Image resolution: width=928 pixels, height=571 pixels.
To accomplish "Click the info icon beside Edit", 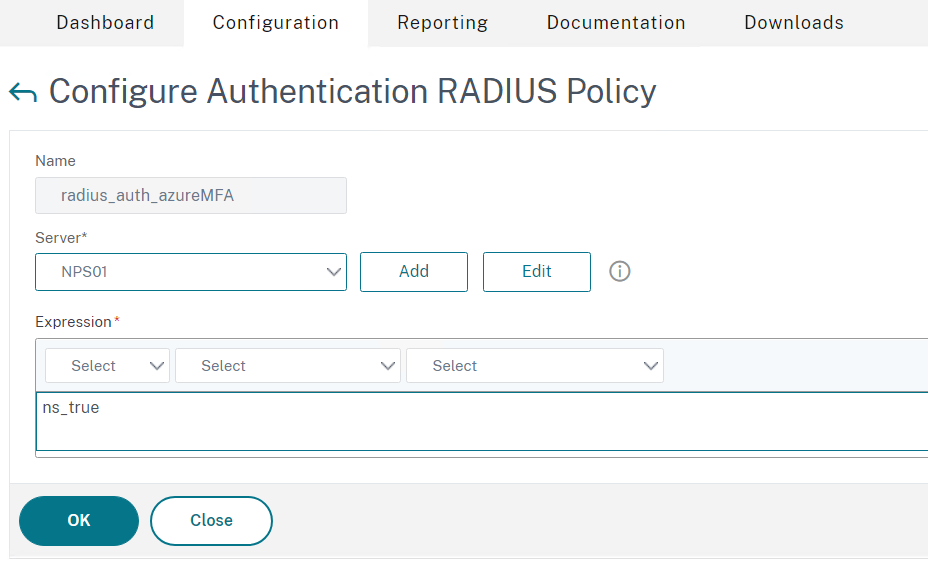I will tap(620, 272).
